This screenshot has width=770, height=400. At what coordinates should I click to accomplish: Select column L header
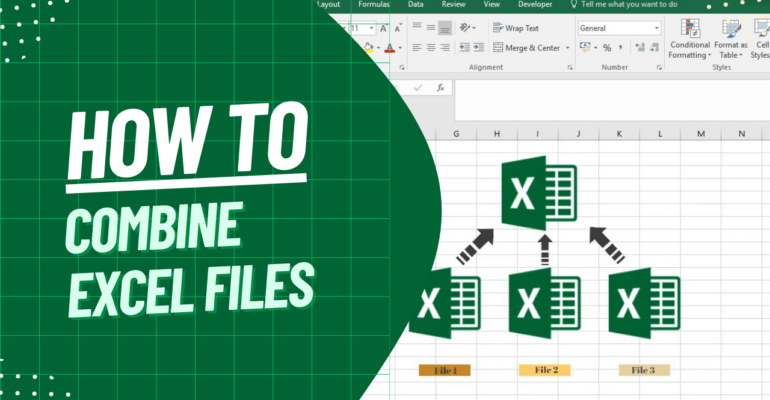(x=660, y=133)
